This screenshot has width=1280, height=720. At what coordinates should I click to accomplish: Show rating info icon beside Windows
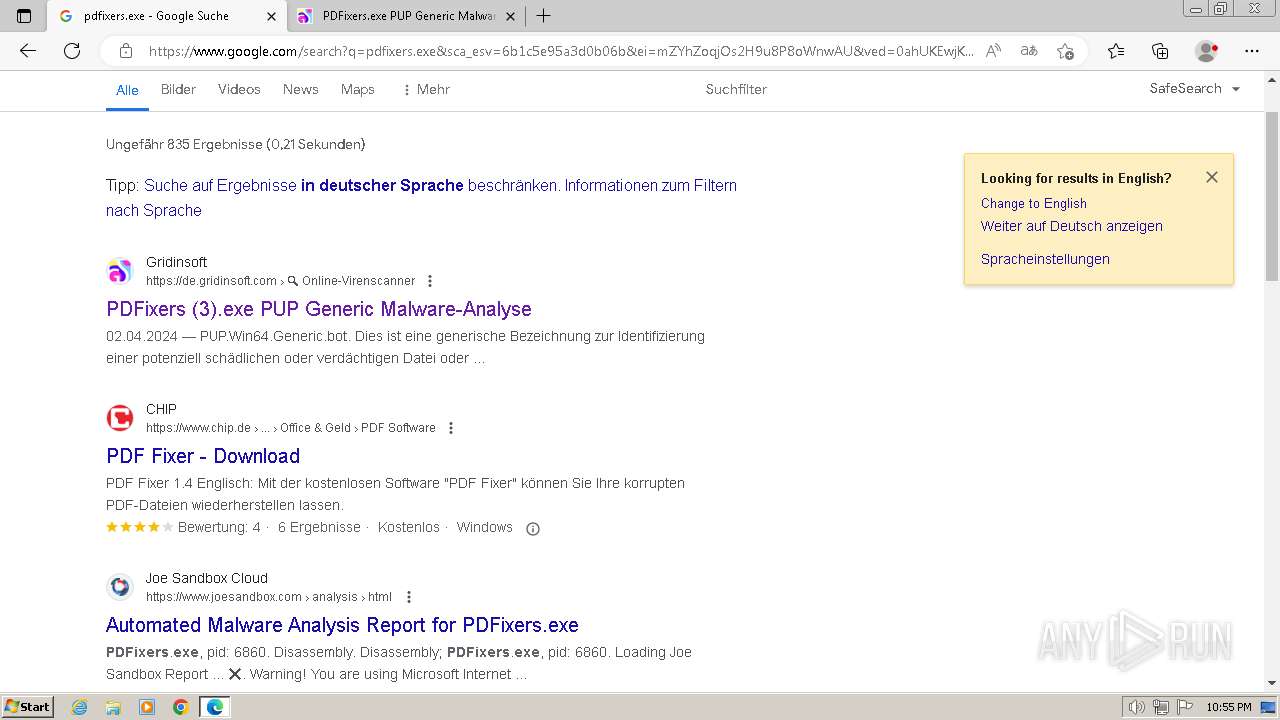[x=533, y=528]
